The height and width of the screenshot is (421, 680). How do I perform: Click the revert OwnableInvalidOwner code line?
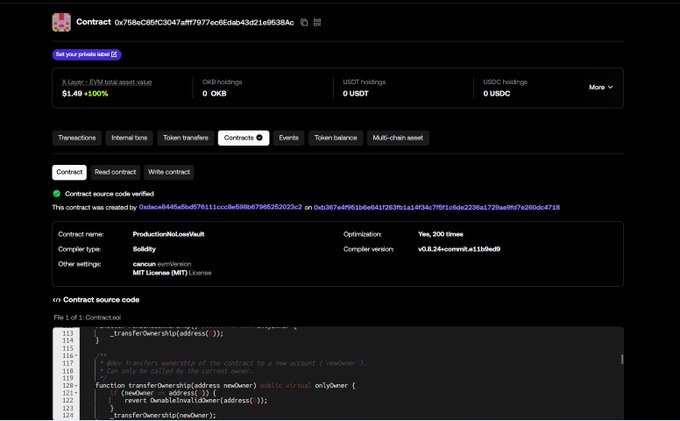tap(196, 400)
